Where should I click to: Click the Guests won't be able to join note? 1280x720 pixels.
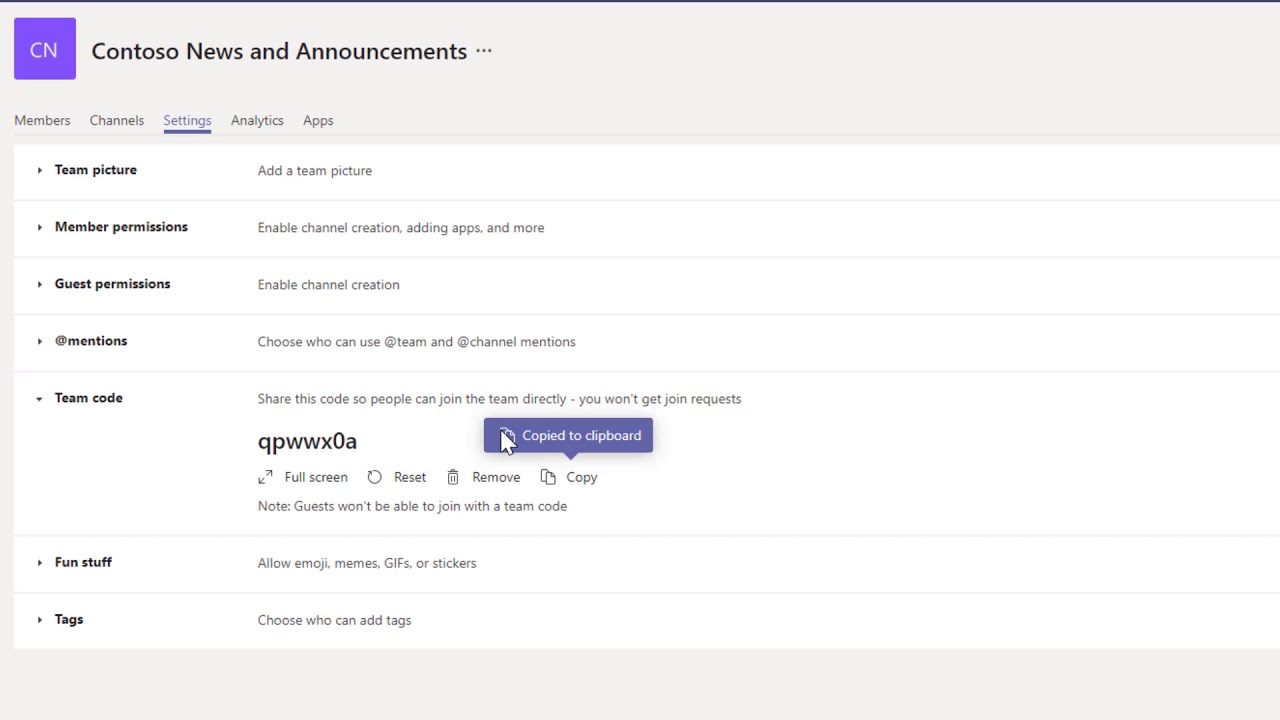(412, 506)
